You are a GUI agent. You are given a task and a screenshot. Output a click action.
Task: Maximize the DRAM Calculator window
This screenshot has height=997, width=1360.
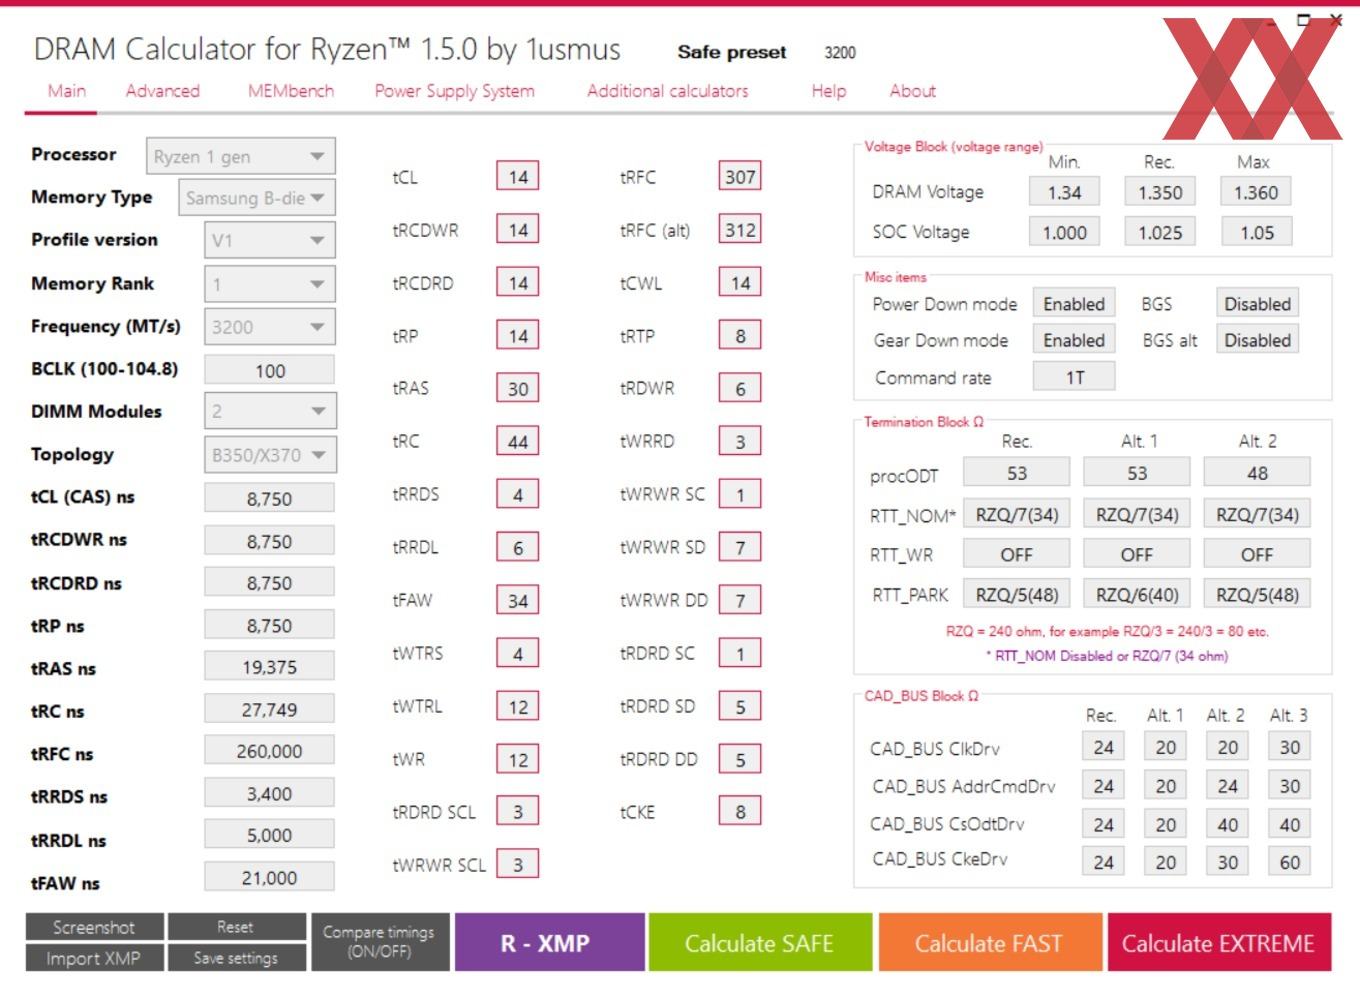click(x=1303, y=20)
